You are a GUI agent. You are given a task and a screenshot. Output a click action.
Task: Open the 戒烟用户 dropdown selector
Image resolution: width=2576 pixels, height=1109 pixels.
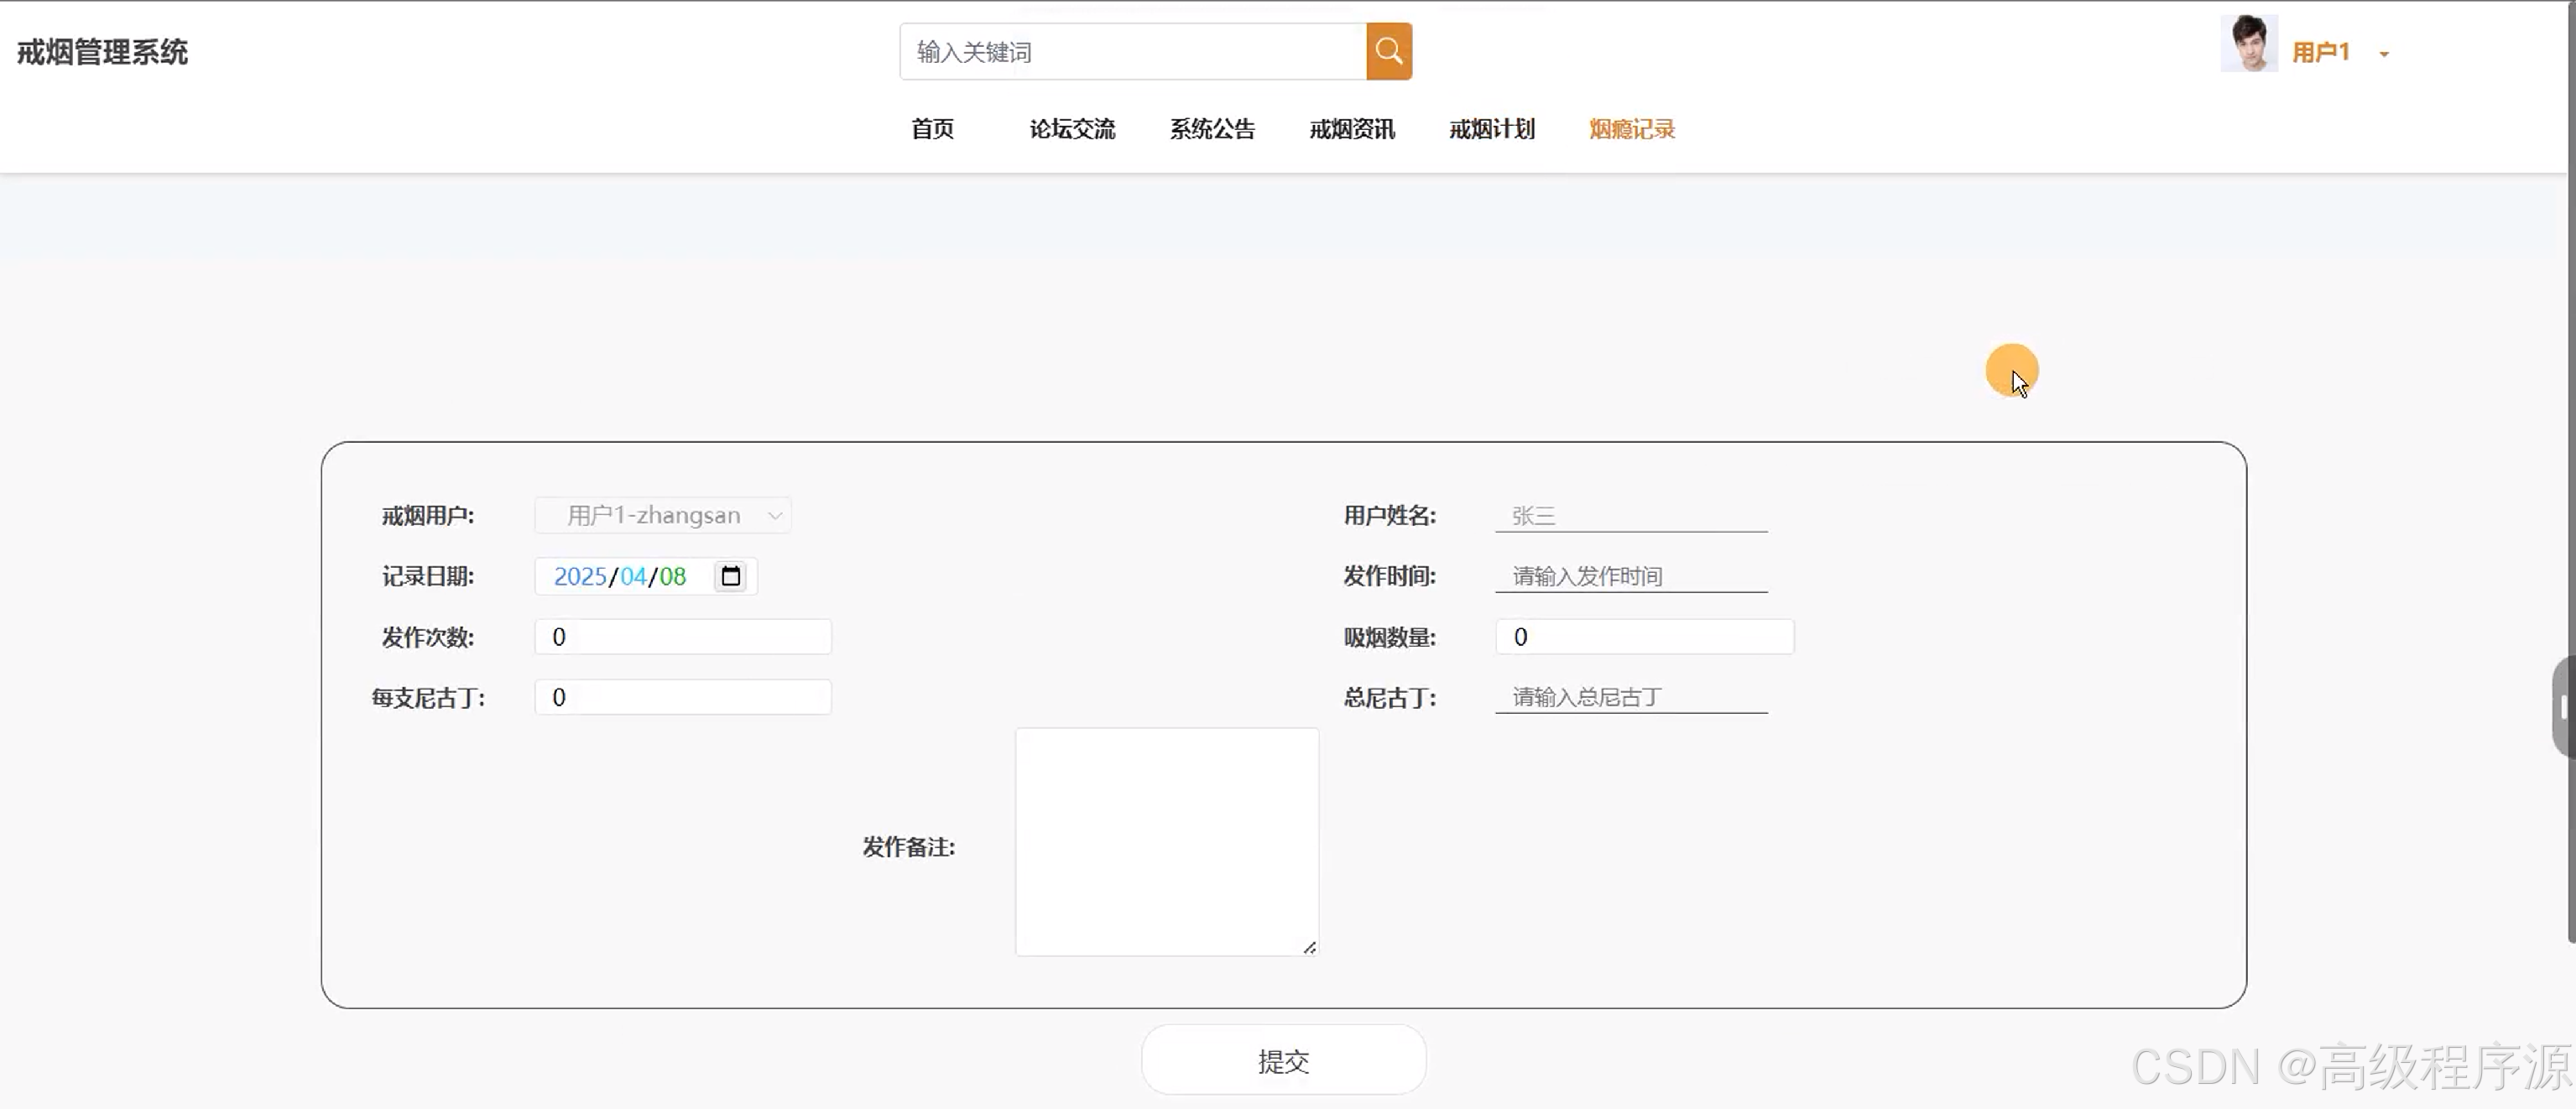coord(663,515)
